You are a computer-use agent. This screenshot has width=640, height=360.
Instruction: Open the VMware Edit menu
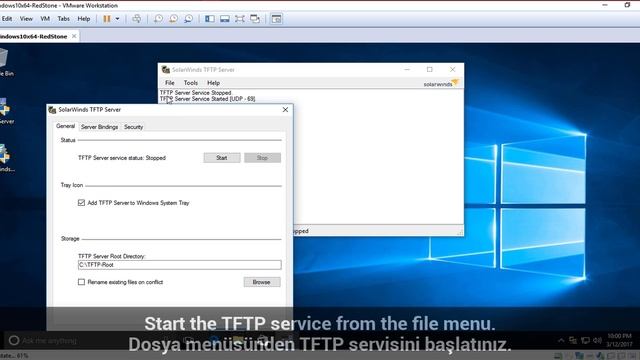coord(7,19)
